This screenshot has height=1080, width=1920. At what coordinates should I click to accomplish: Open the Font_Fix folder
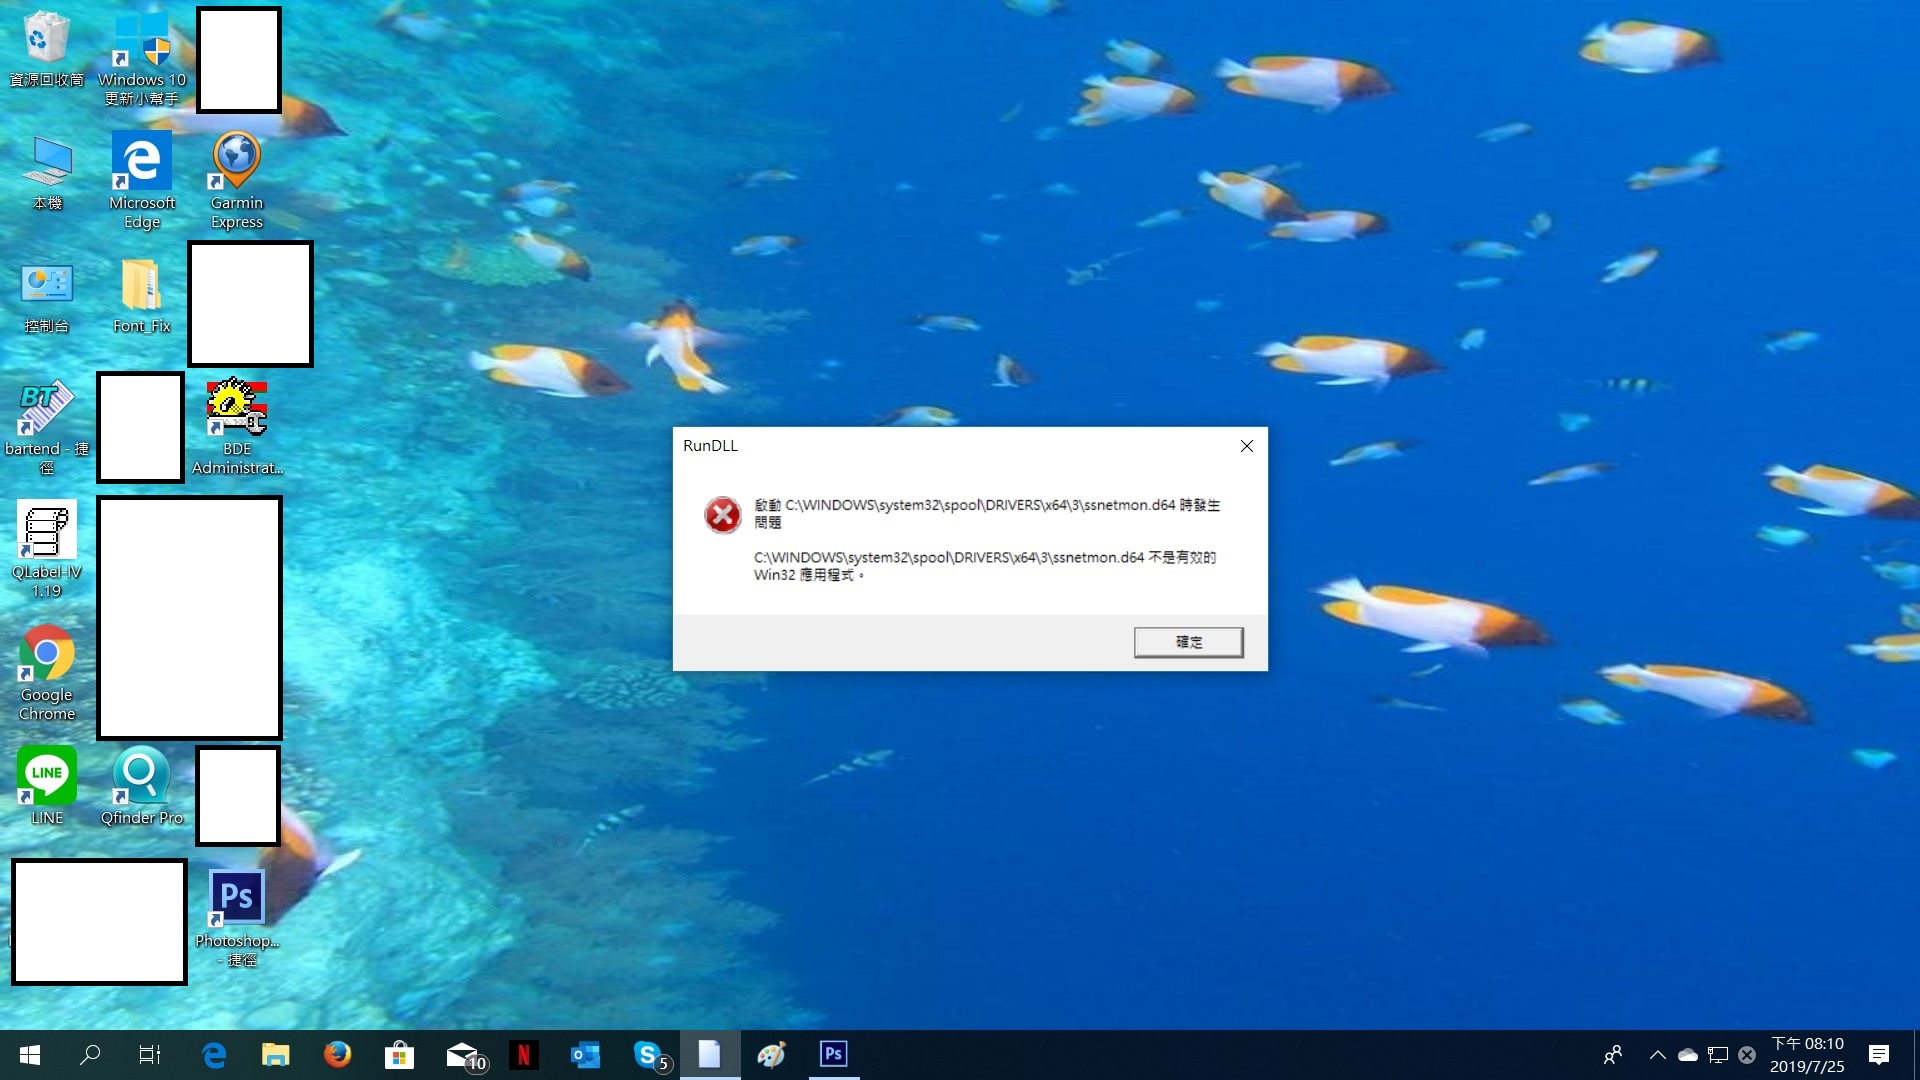141,287
